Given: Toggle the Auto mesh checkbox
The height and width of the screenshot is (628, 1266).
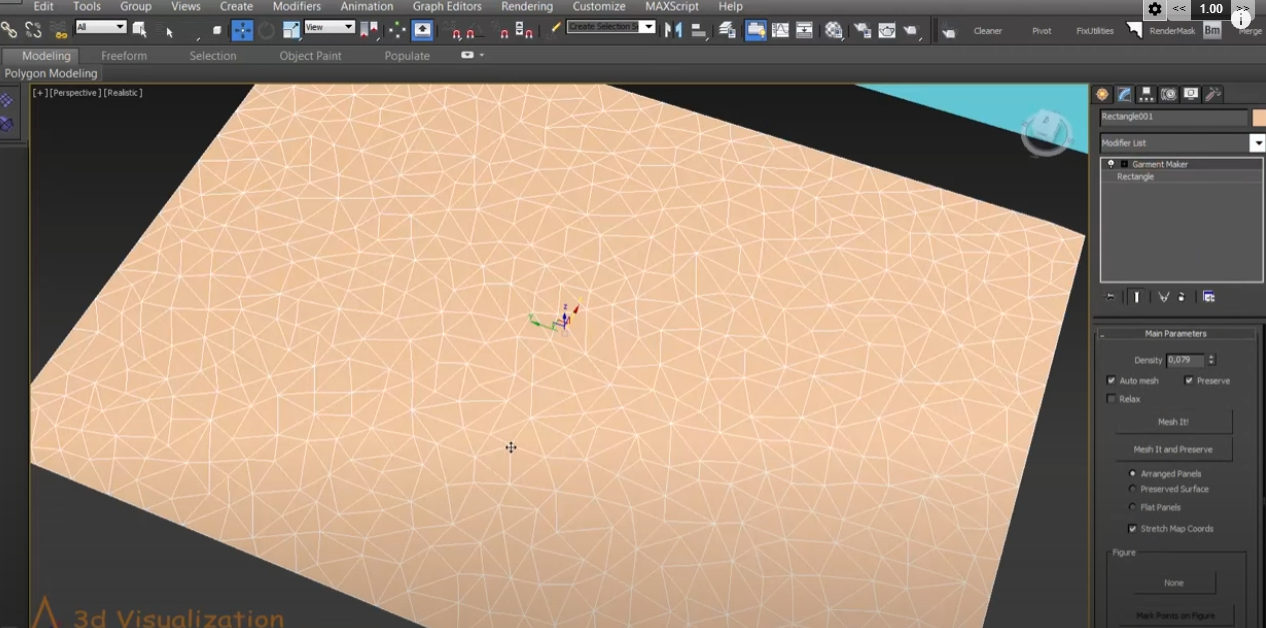Looking at the screenshot, I should point(1111,381).
